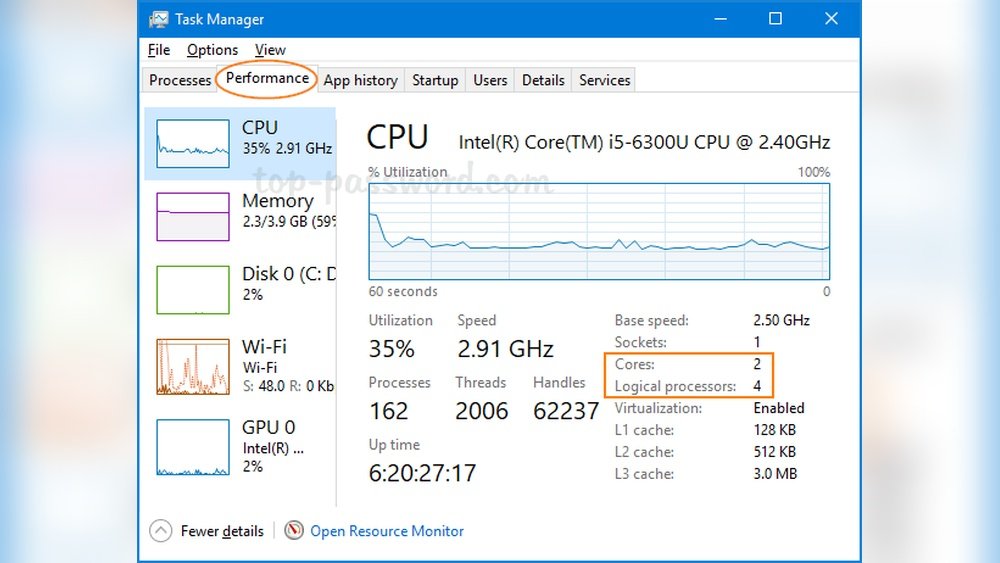Select the Memory usage graph thumbnail

pyautogui.click(x=193, y=216)
